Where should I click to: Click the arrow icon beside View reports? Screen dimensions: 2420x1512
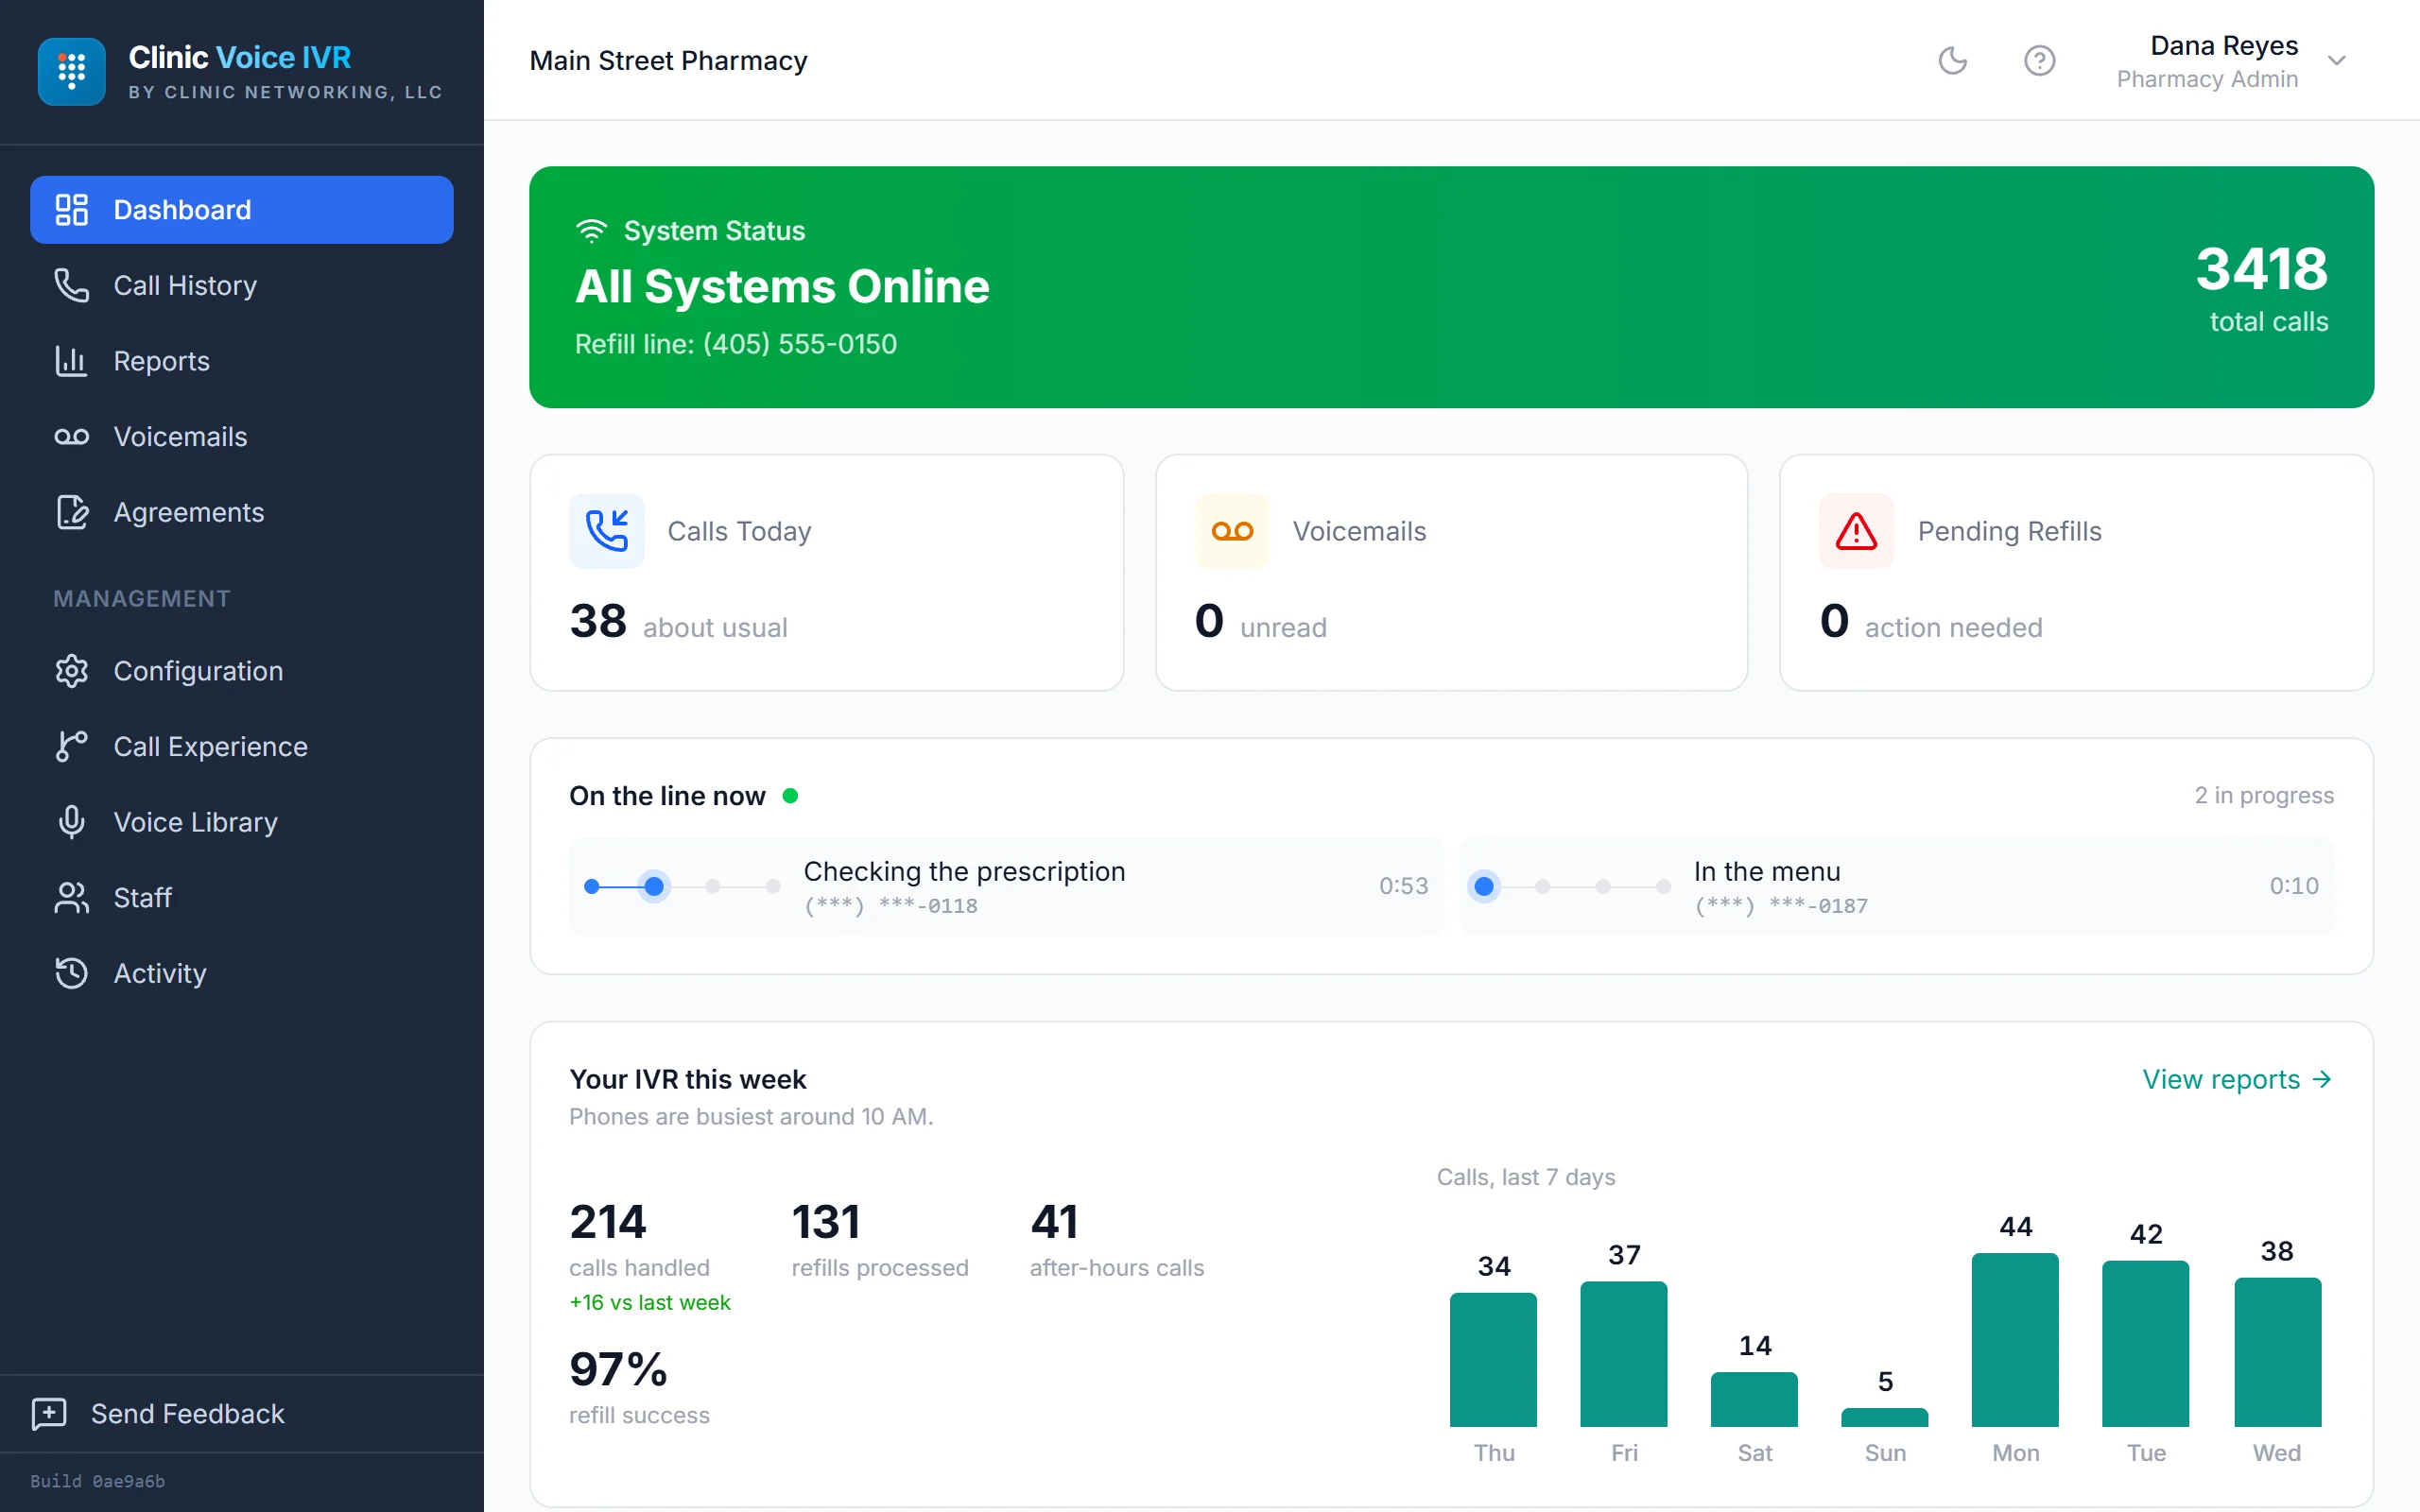pyautogui.click(x=2322, y=1079)
